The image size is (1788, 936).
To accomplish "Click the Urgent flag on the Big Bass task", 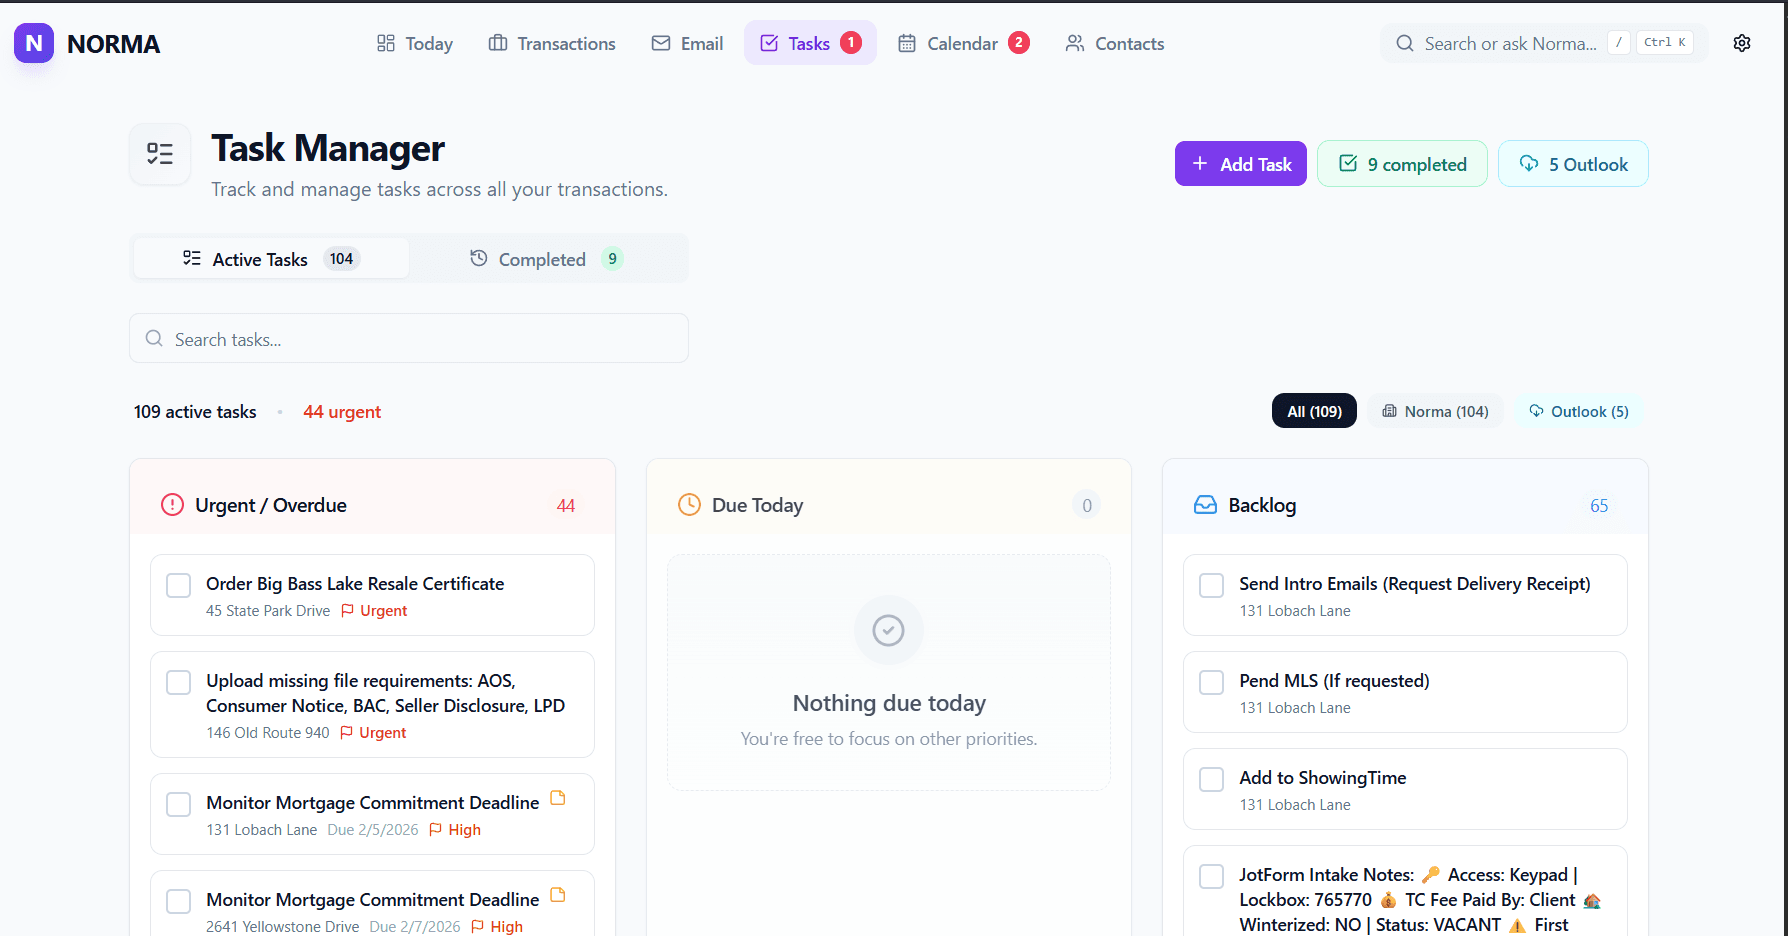I will pyautogui.click(x=345, y=611).
